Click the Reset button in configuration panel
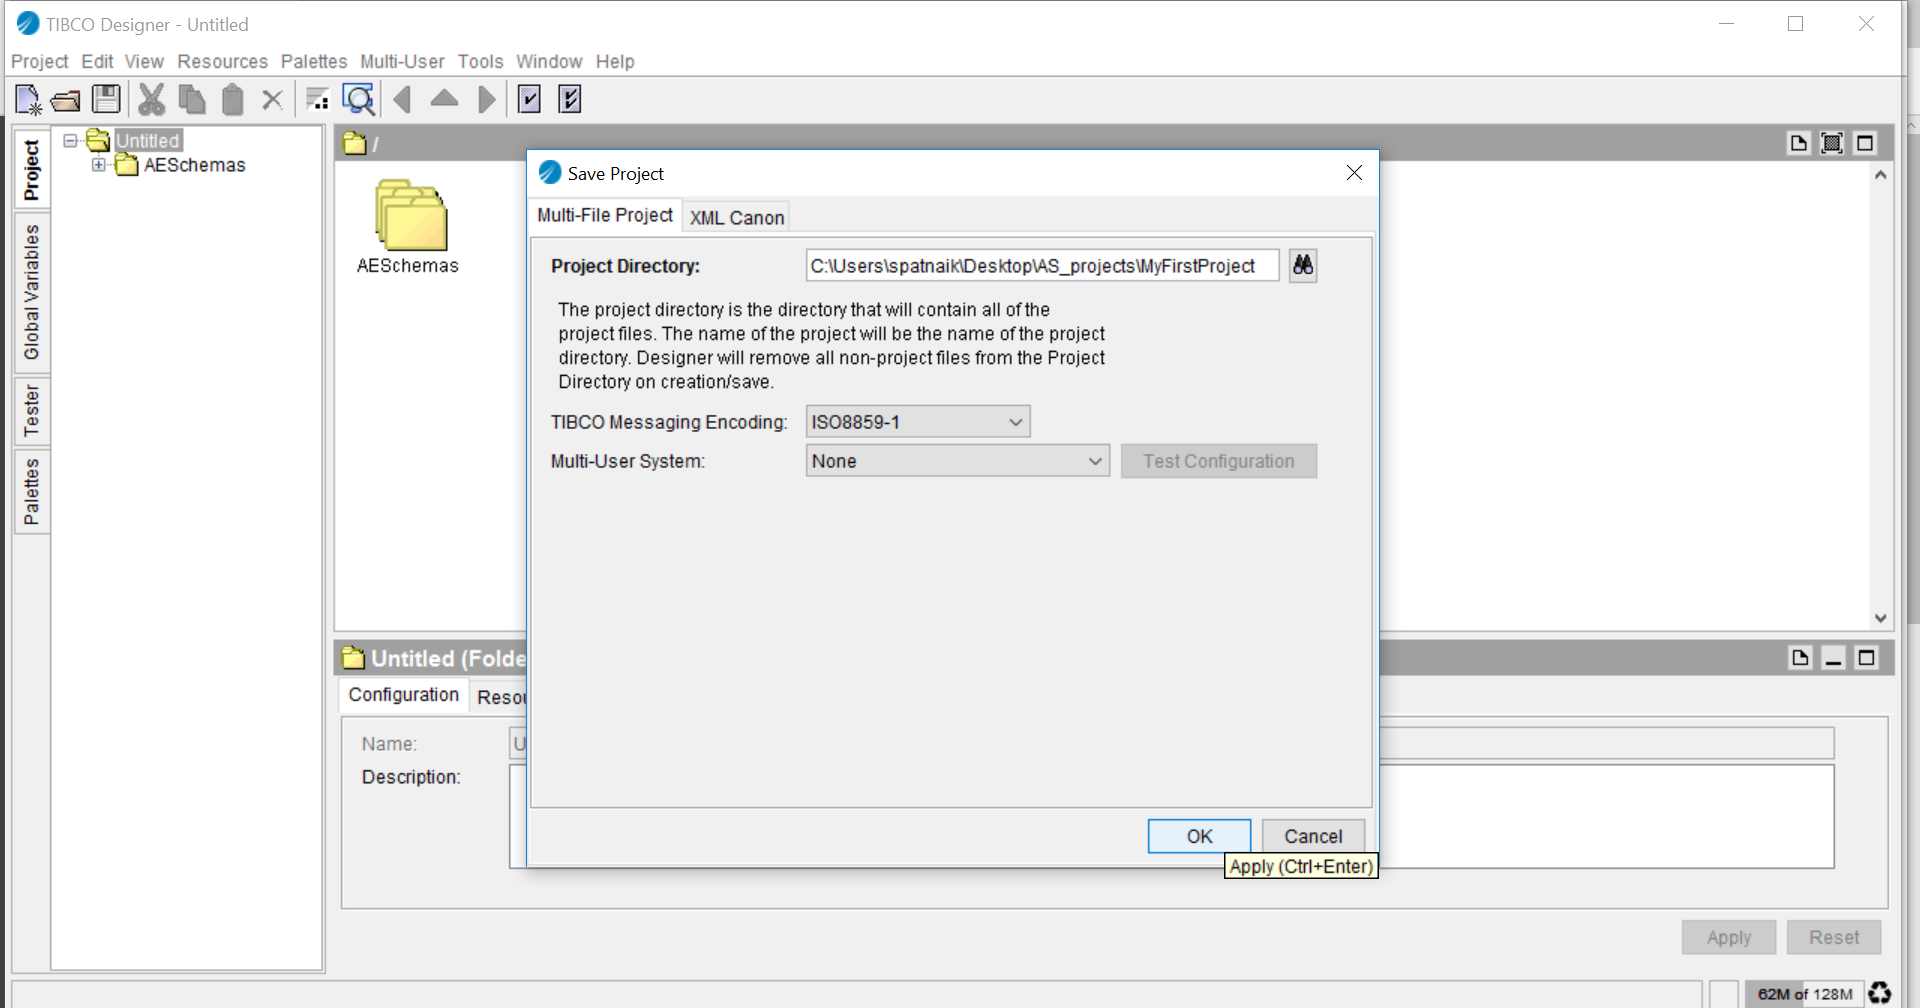 point(1834,937)
